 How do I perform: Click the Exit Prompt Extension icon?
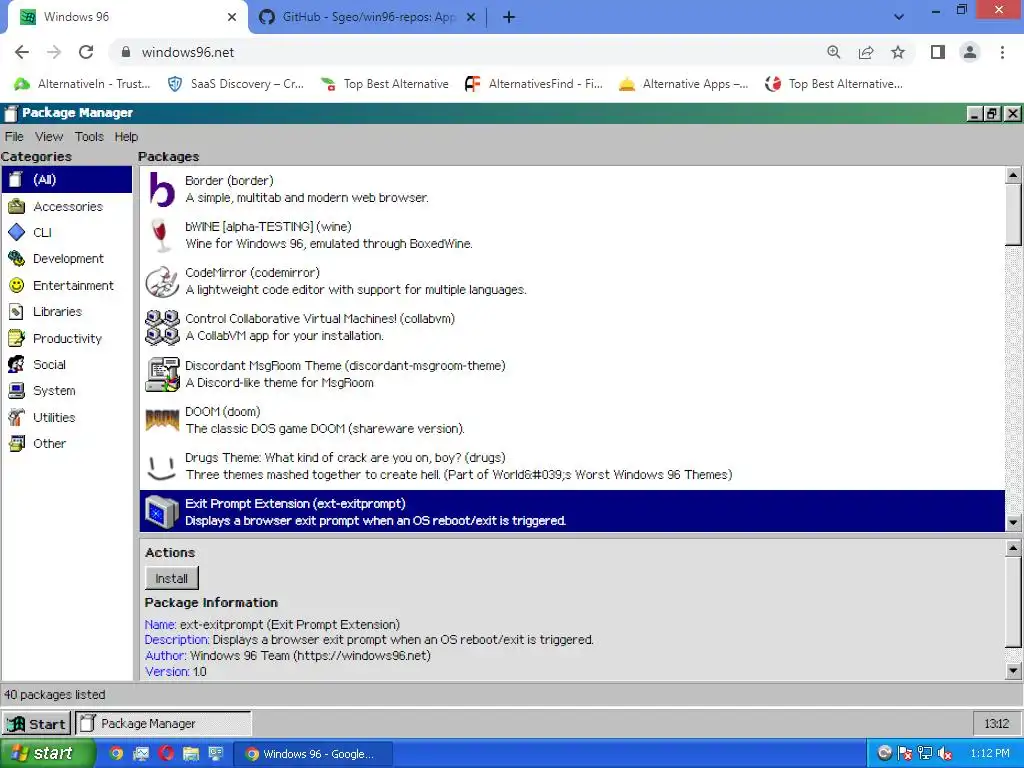(x=161, y=511)
